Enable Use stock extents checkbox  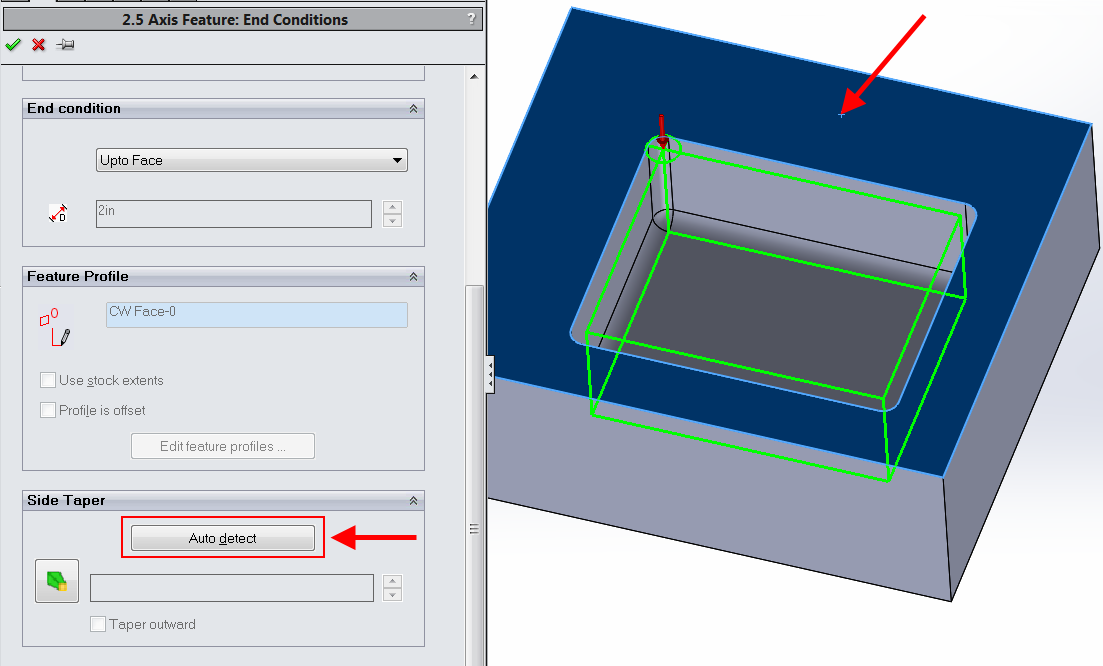(x=48, y=380)
